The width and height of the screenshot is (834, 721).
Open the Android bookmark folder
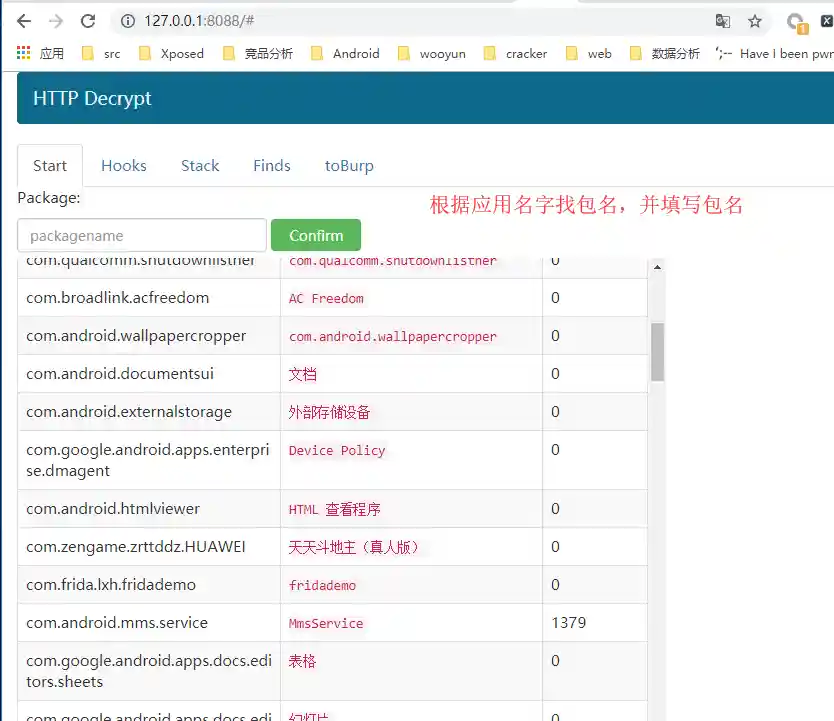pos(344,53)
